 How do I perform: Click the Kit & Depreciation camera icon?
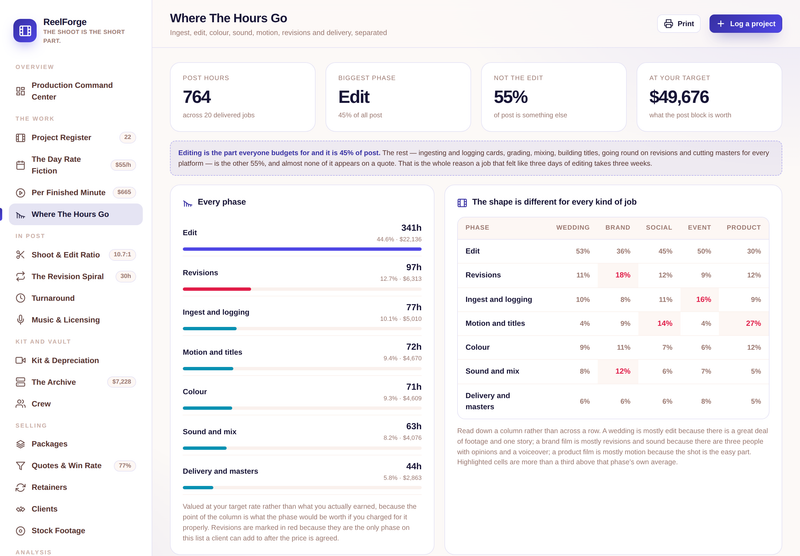(x=20, y=360)
